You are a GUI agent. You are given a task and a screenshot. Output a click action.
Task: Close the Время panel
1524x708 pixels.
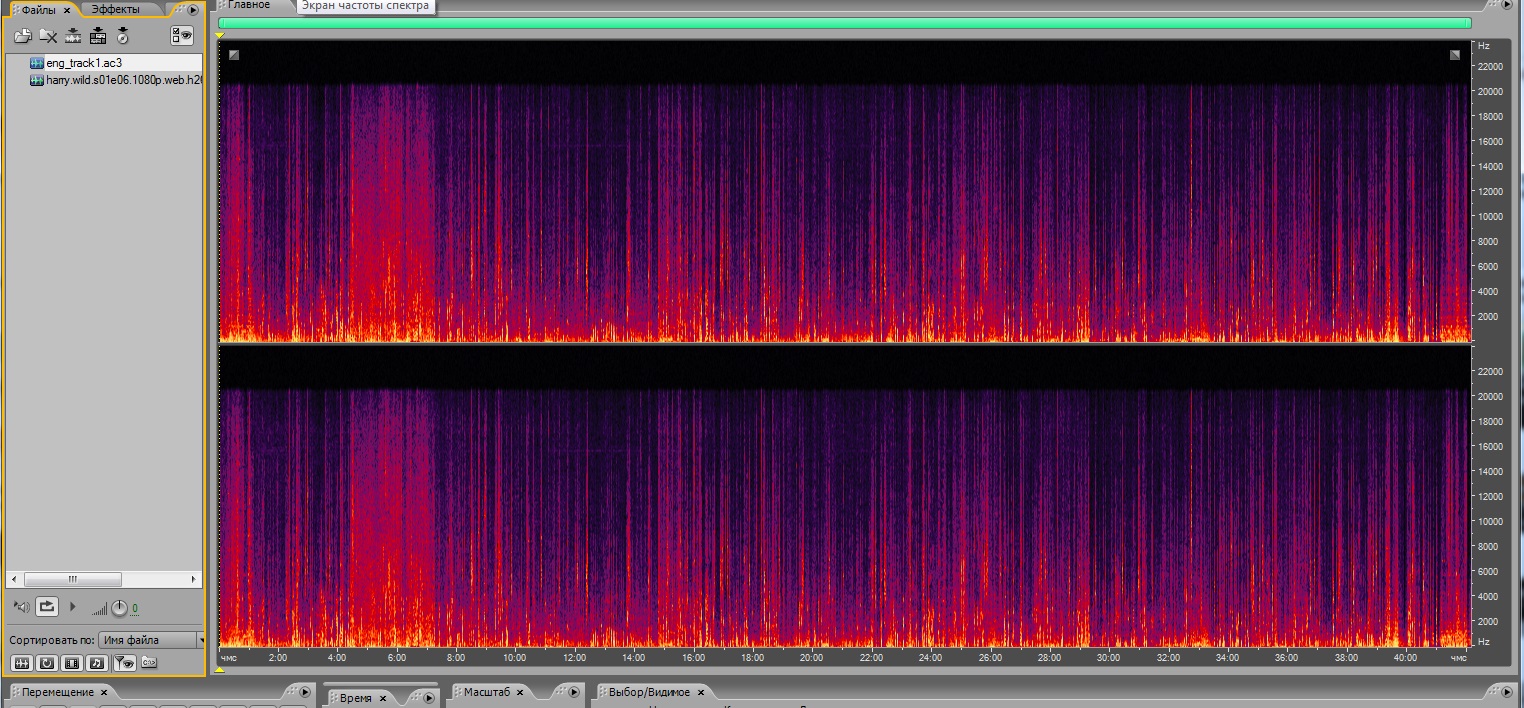[x=382, y=699]
